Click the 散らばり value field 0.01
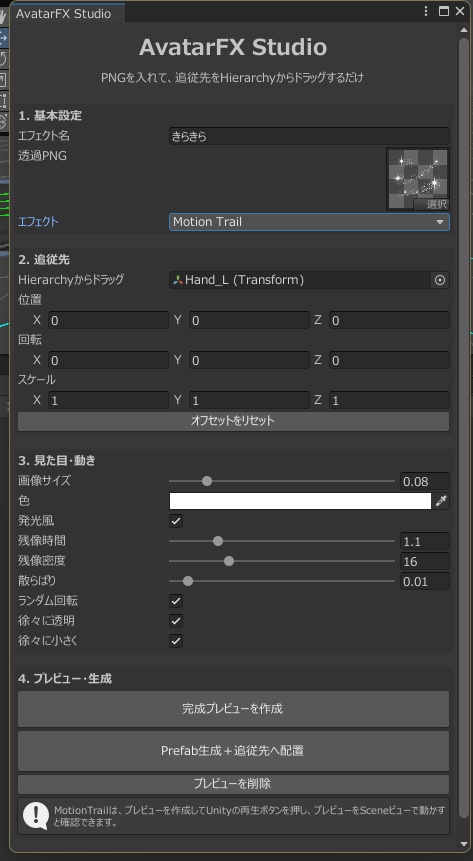473x861 pixels. [425, 581]
